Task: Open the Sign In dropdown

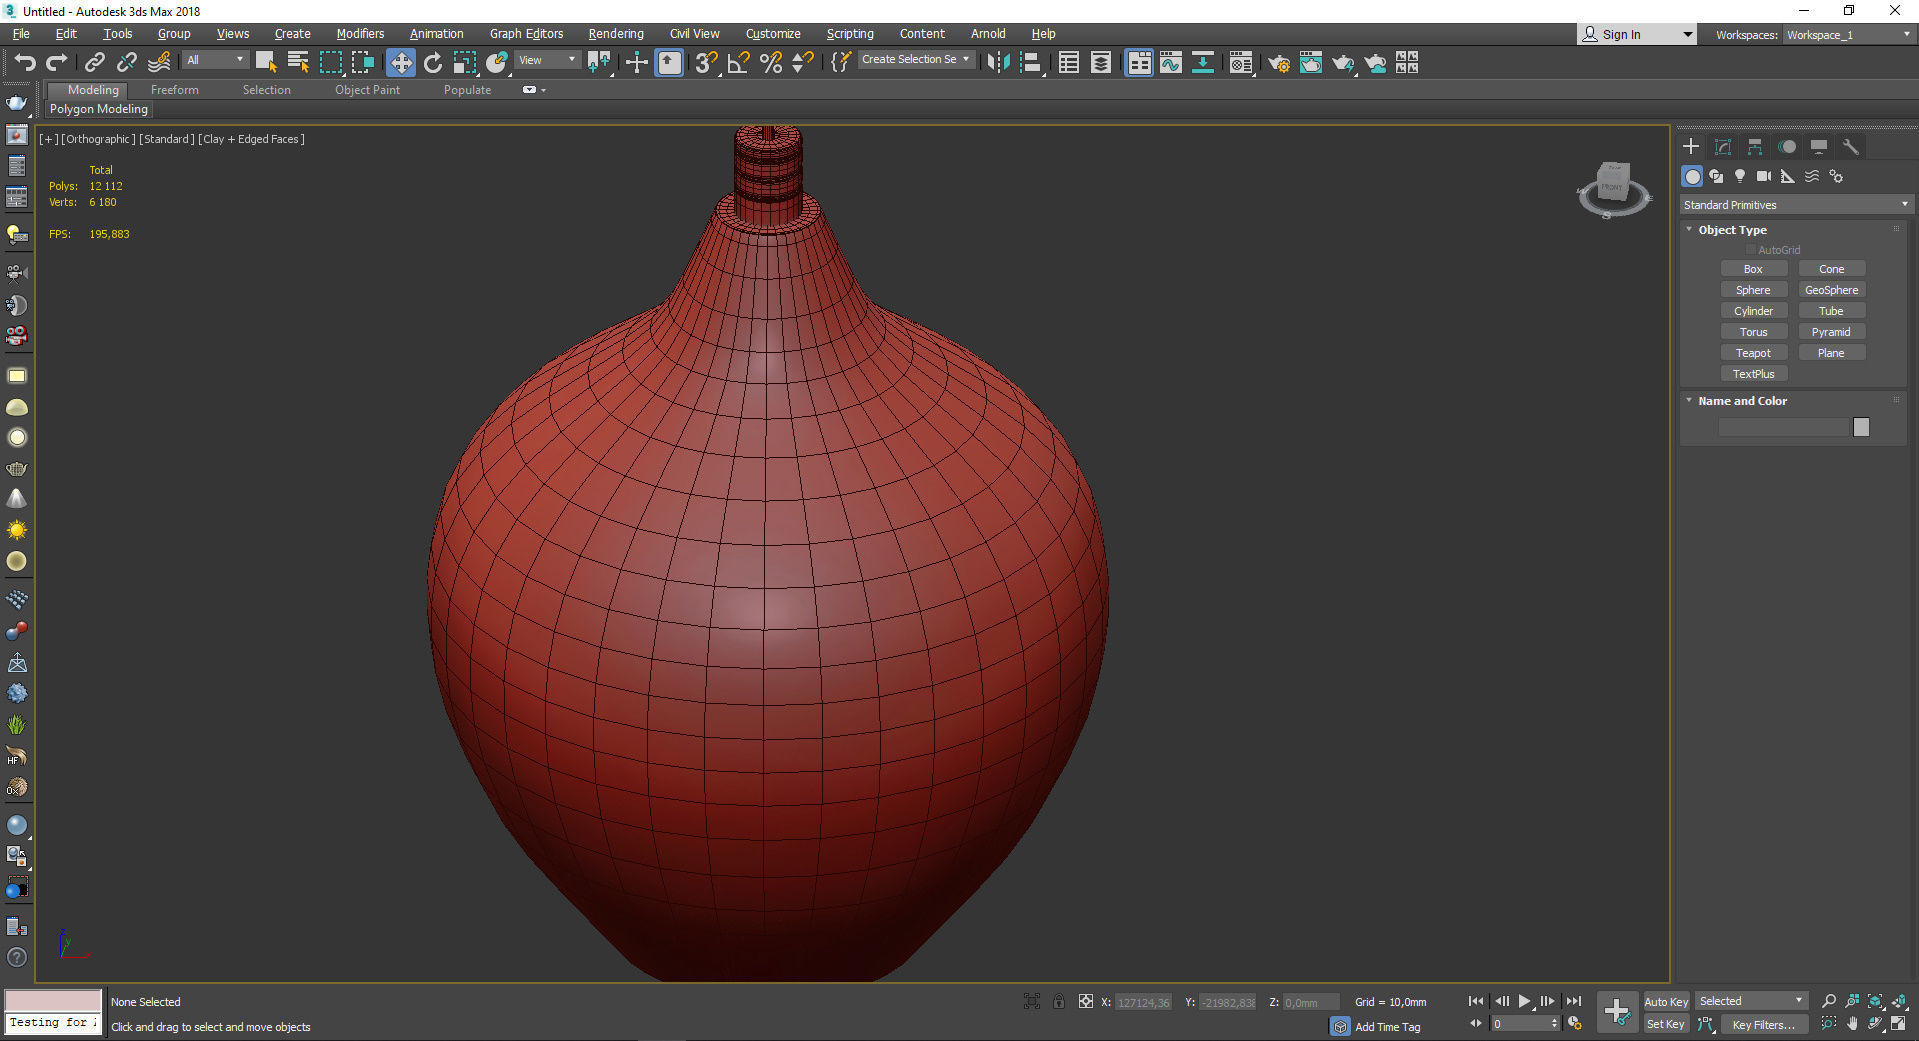Action: pos(1636,34)
